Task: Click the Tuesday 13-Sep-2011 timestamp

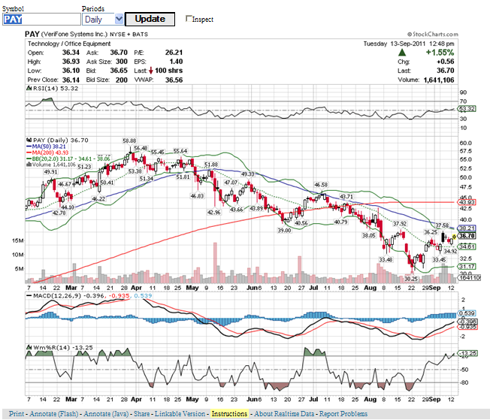Action: click(408, 44)
